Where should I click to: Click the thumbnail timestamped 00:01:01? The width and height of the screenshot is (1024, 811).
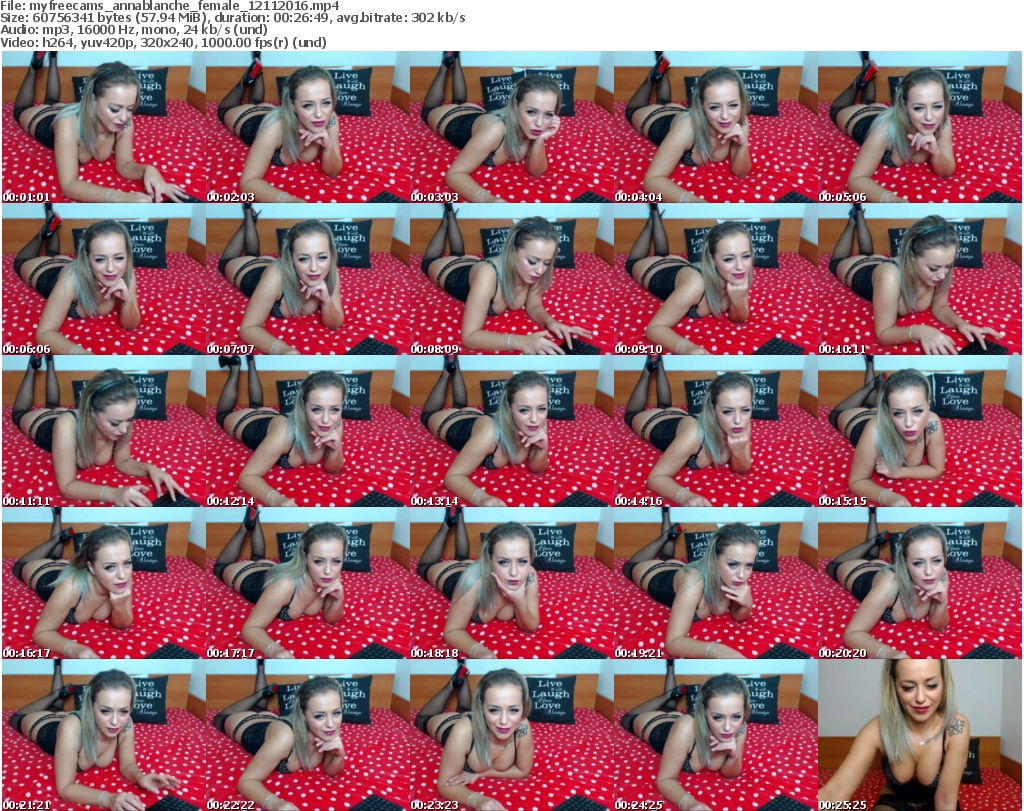point(103,128)
